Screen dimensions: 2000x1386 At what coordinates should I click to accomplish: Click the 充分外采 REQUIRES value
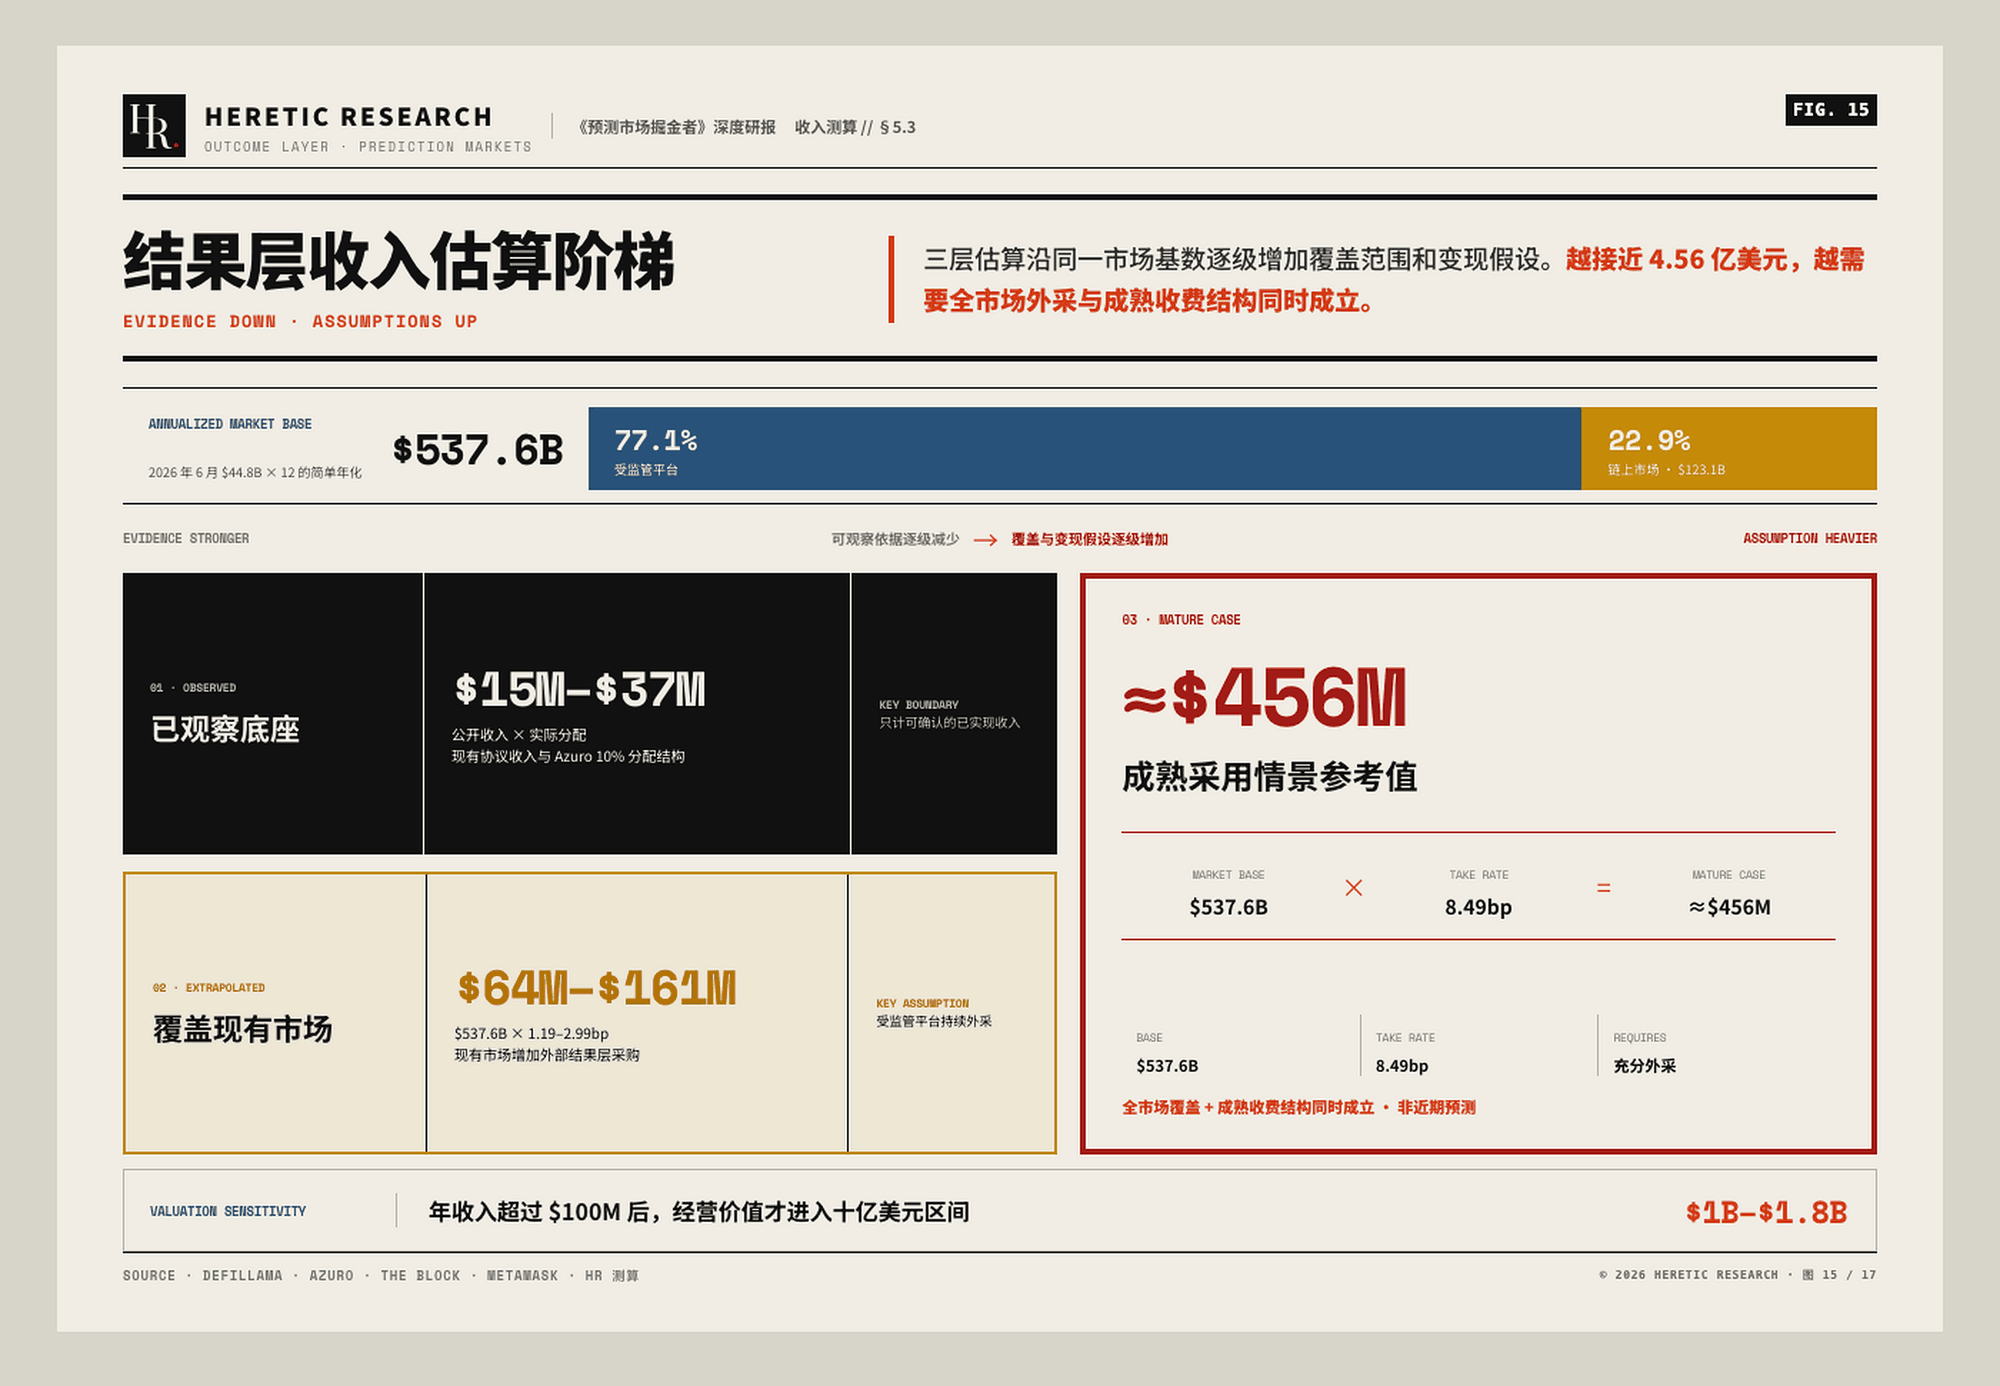pos(1644,1066)
